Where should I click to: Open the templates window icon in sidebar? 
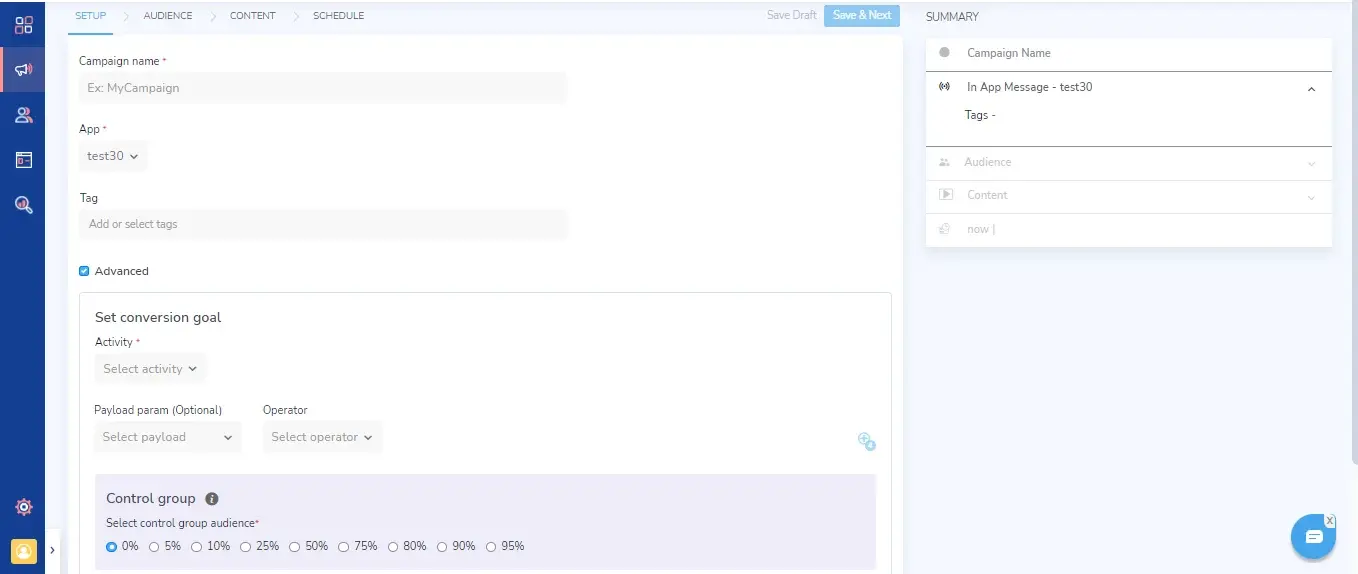[23, 160]
